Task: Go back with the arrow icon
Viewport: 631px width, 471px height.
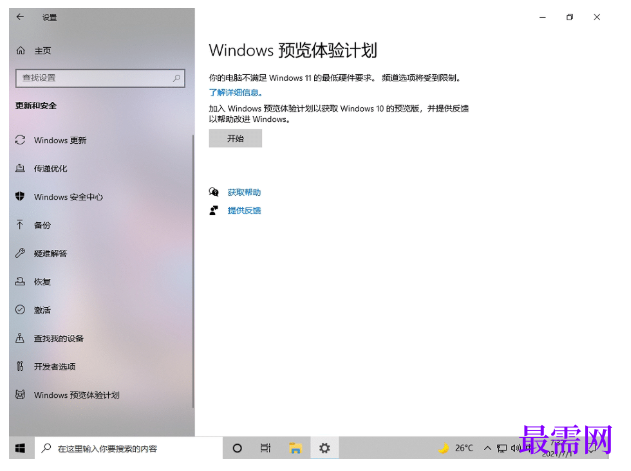Action: [x=20, y=17]
